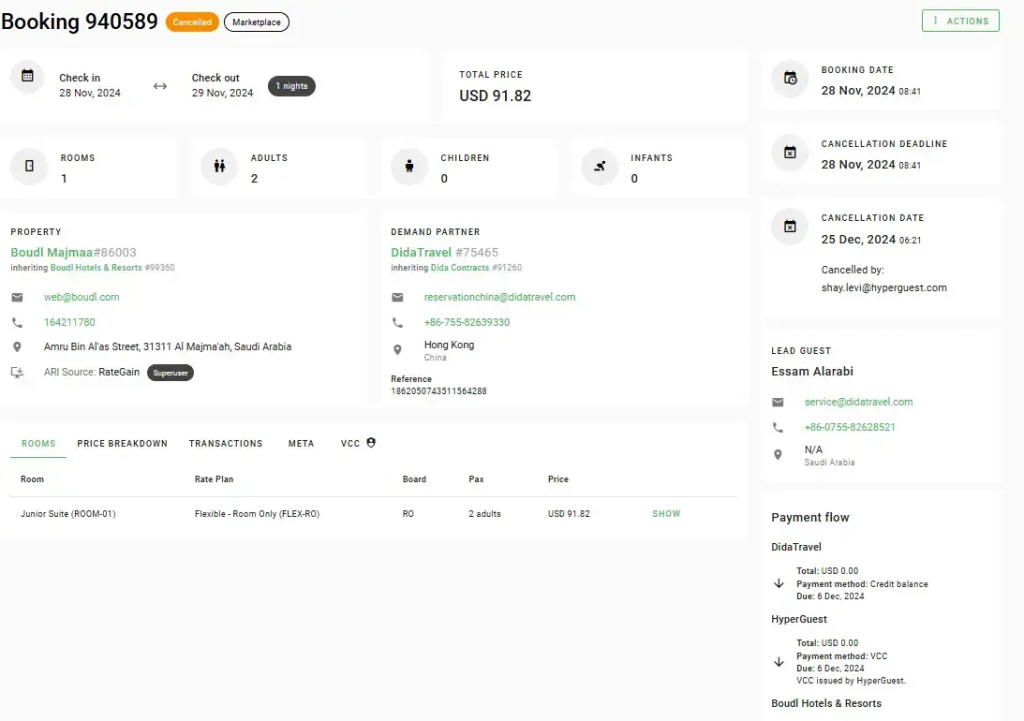Click the children person icon
The image size is (1024, 721).
click(409, 166)
